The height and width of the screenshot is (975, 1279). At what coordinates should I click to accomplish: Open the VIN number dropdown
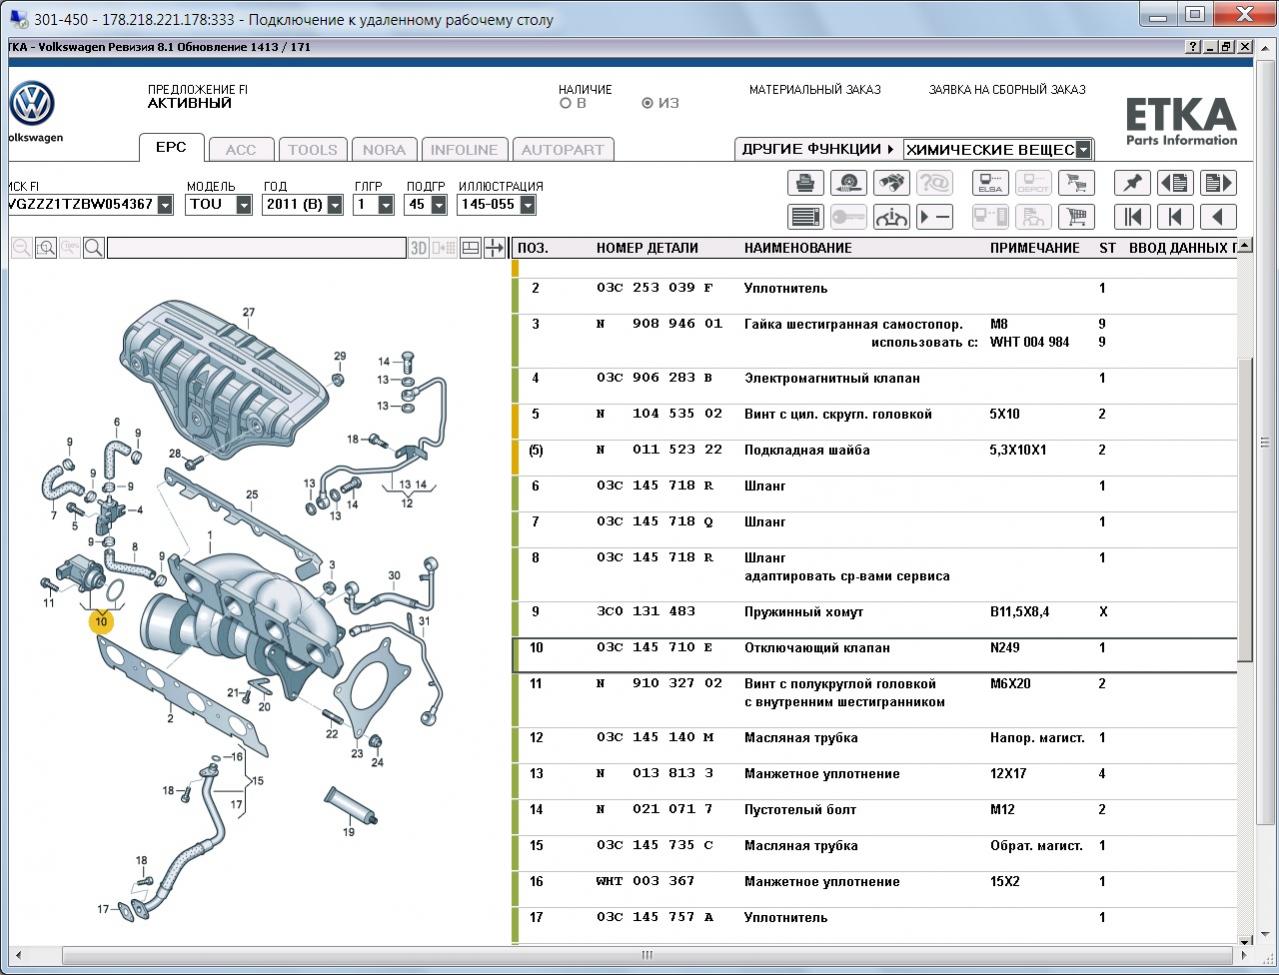point(165,204)
